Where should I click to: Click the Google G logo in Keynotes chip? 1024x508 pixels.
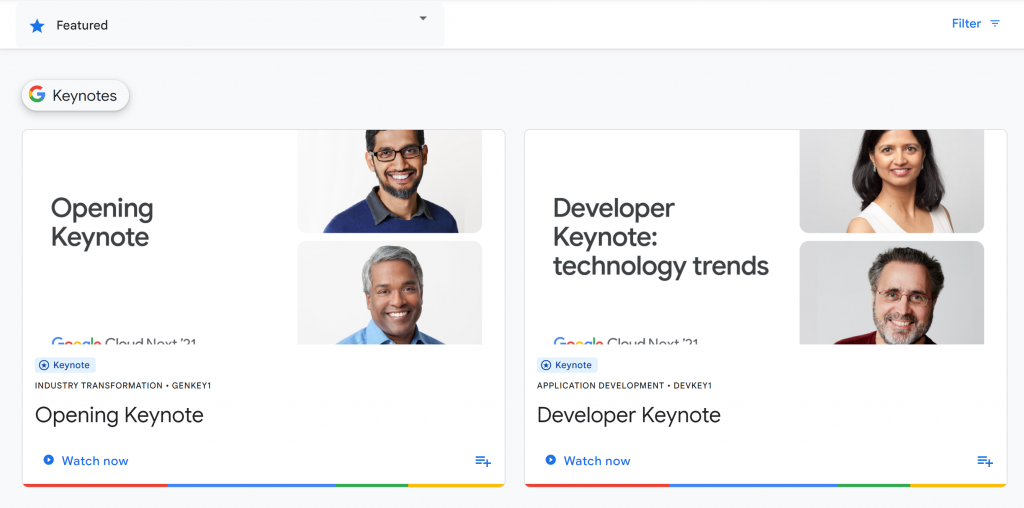coord(37,95)
